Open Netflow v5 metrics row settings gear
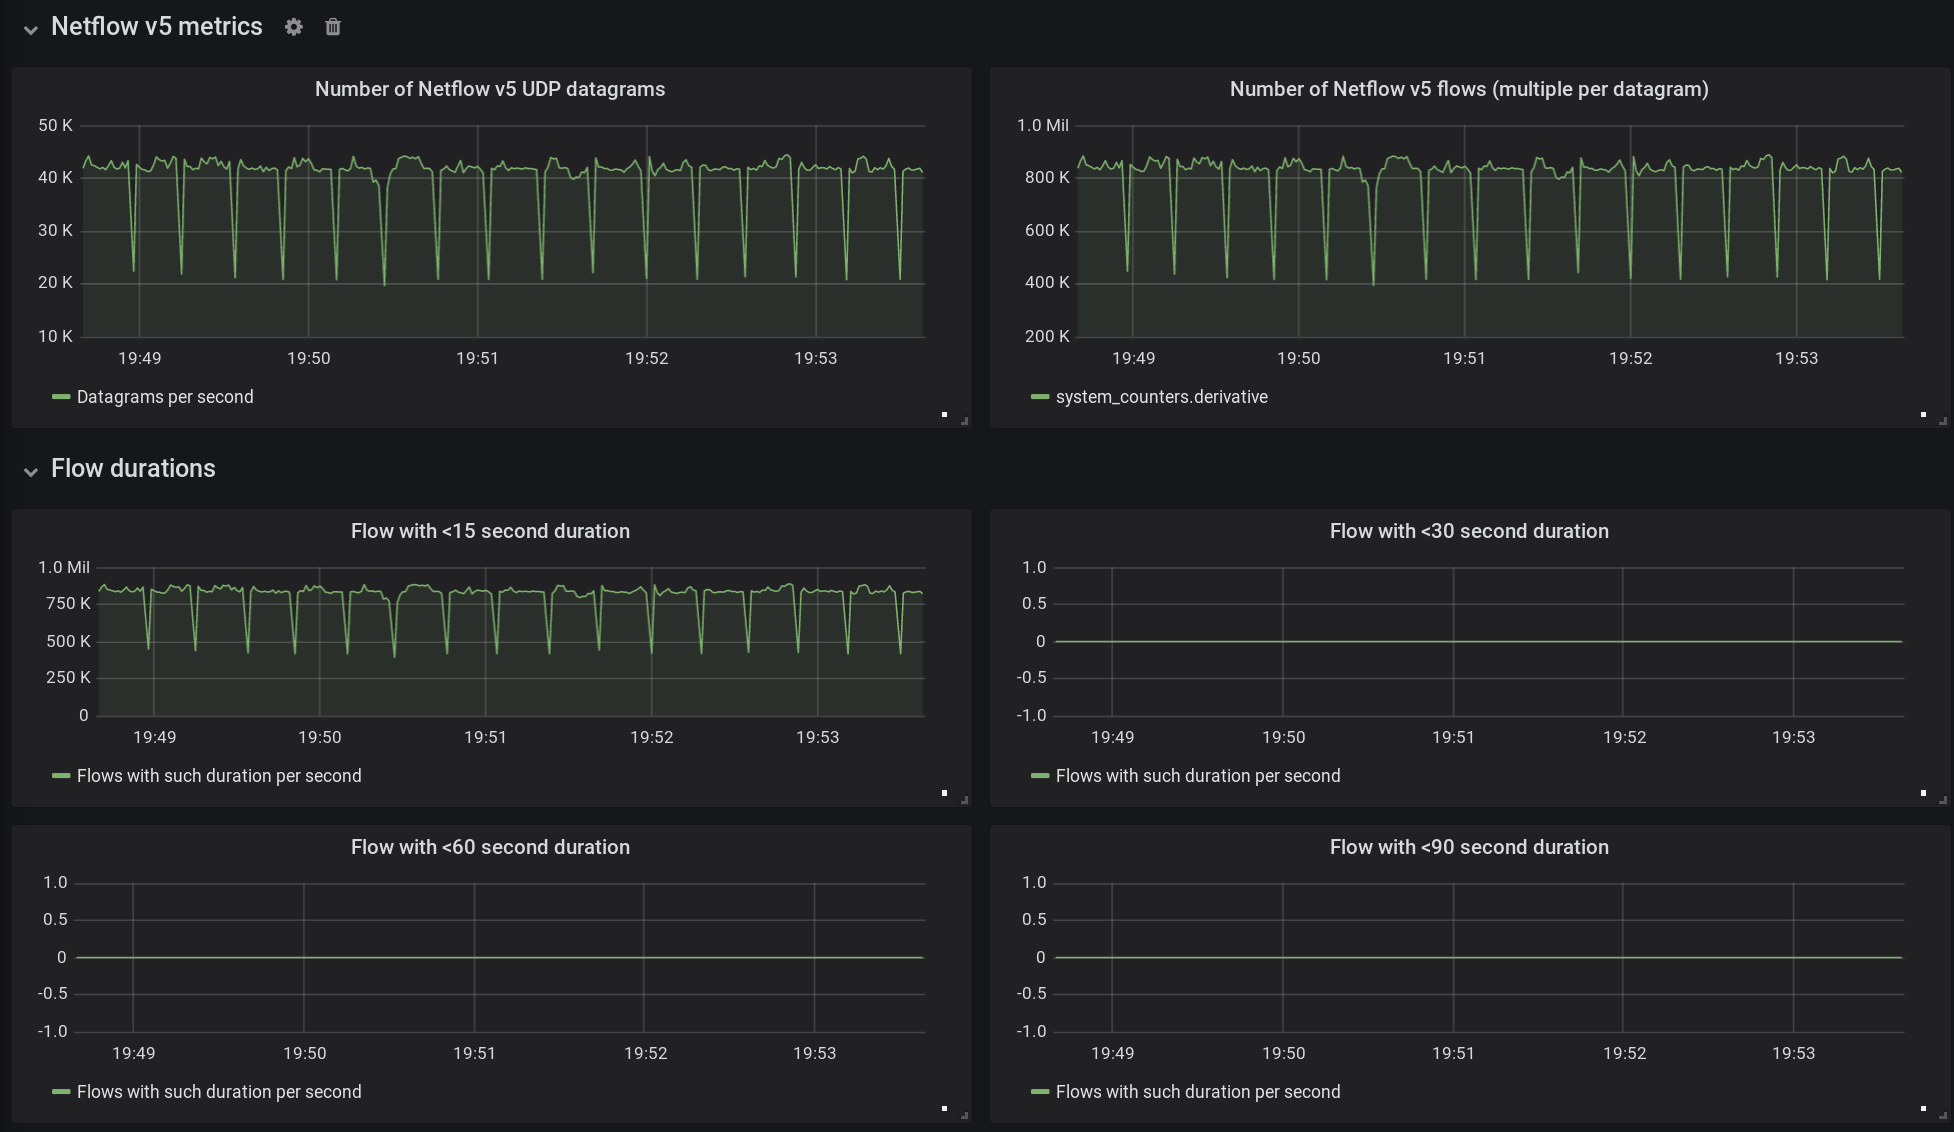Image resolution: width=1954 pixels, height=1132 pixels. point(293,27)
